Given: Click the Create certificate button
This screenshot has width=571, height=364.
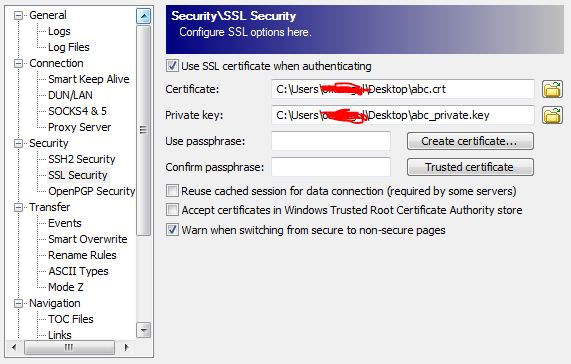Looking at the screenshot, I should point(470,141).
